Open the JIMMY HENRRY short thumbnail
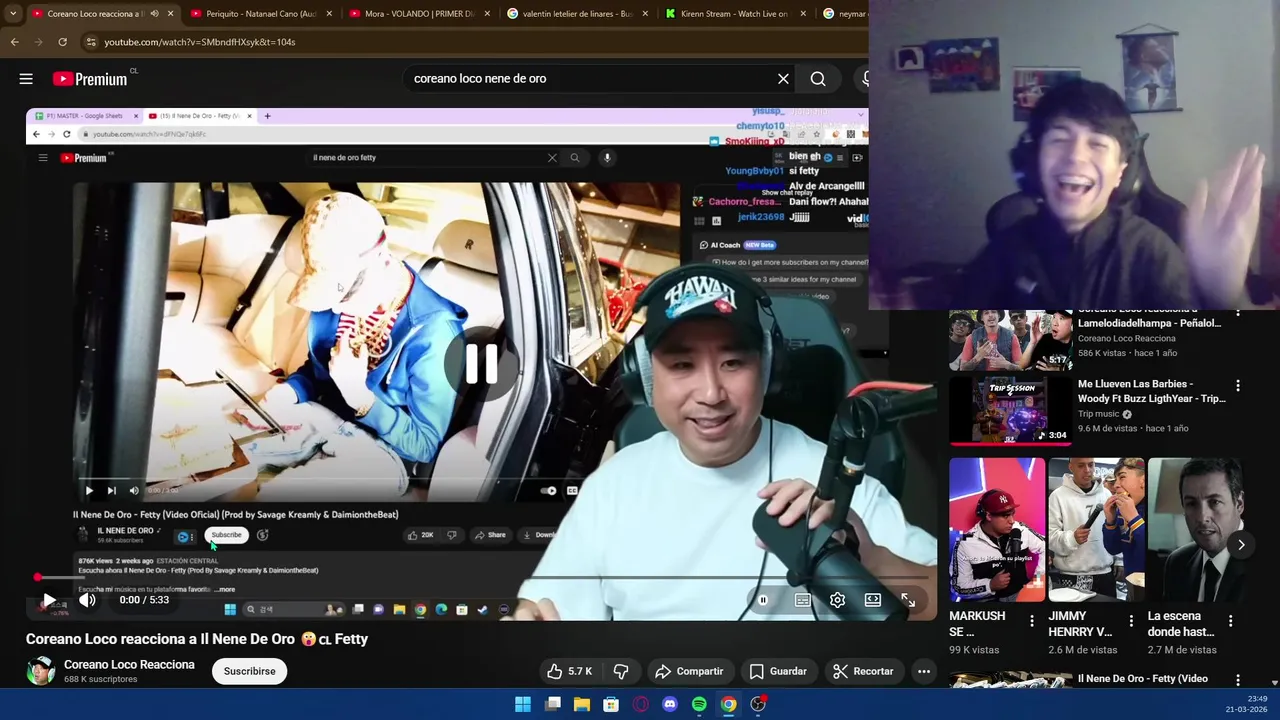The image size is (1280, 720). coord(1096,530)
